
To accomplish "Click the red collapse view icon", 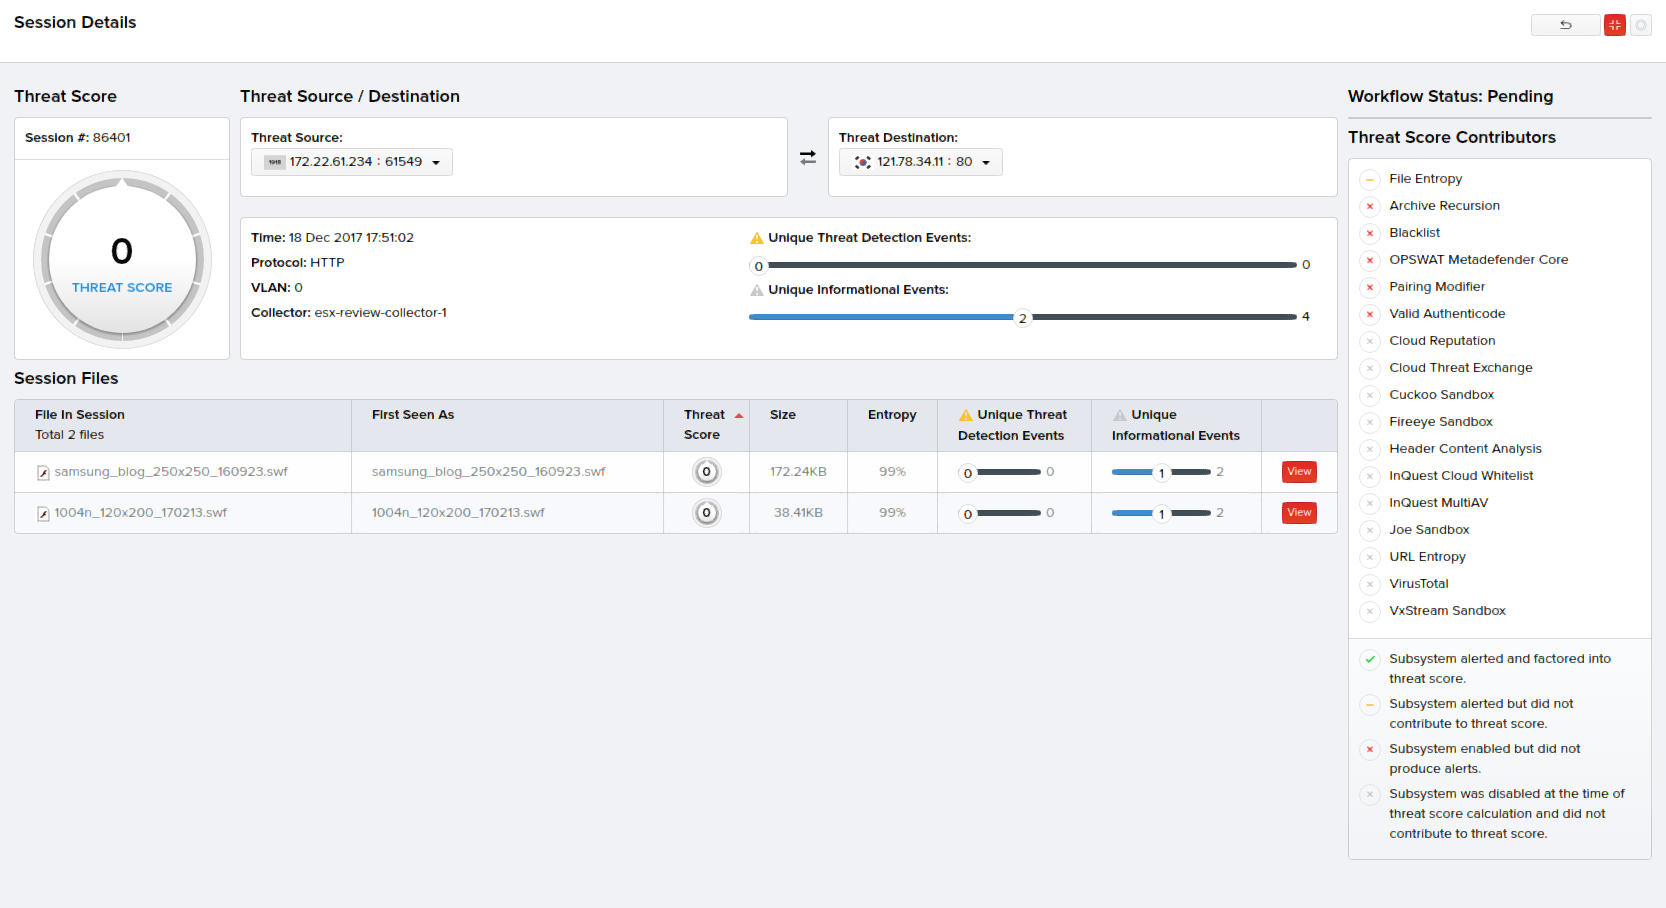I will click(x=1614, y=25).
